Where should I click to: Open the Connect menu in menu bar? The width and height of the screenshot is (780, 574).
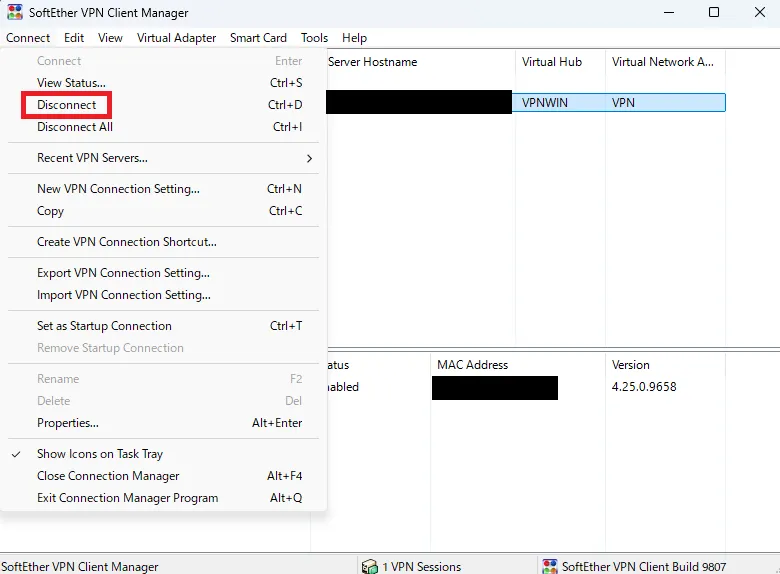[28, 38]
